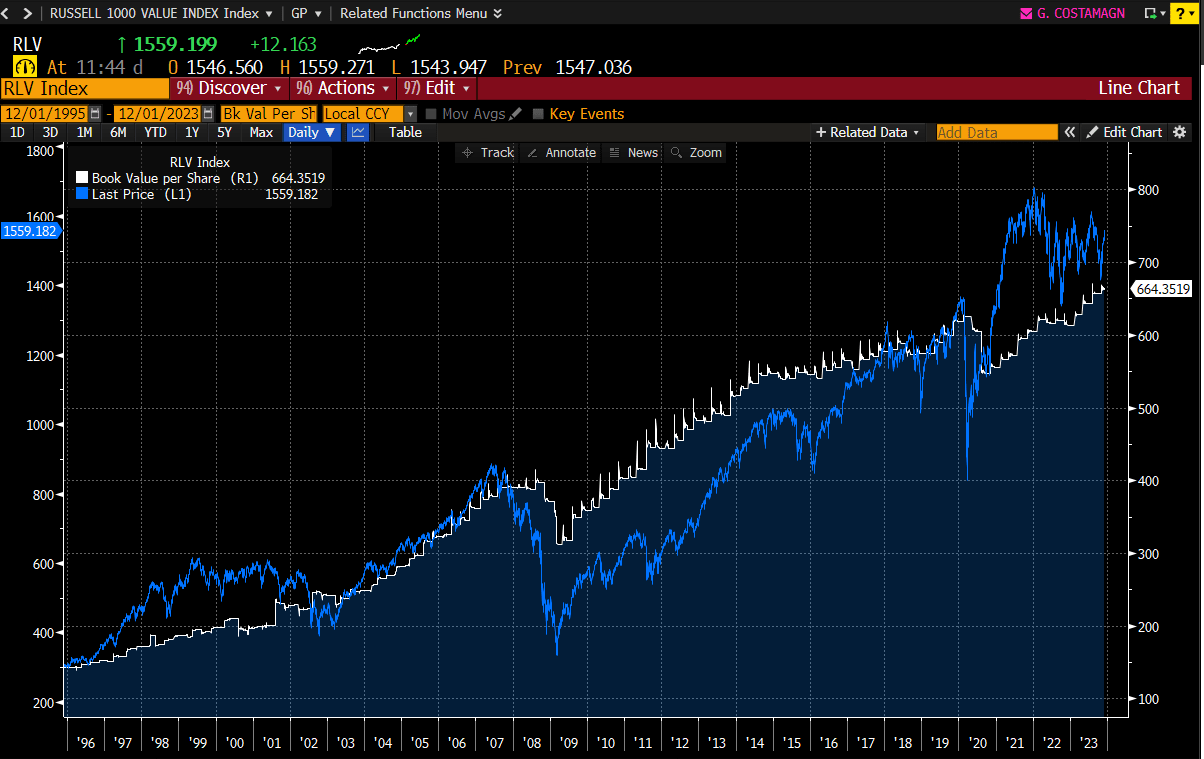The image size is (1204, 759).
Task: Tick the Key Events checkbox
Action: (539, 114)
